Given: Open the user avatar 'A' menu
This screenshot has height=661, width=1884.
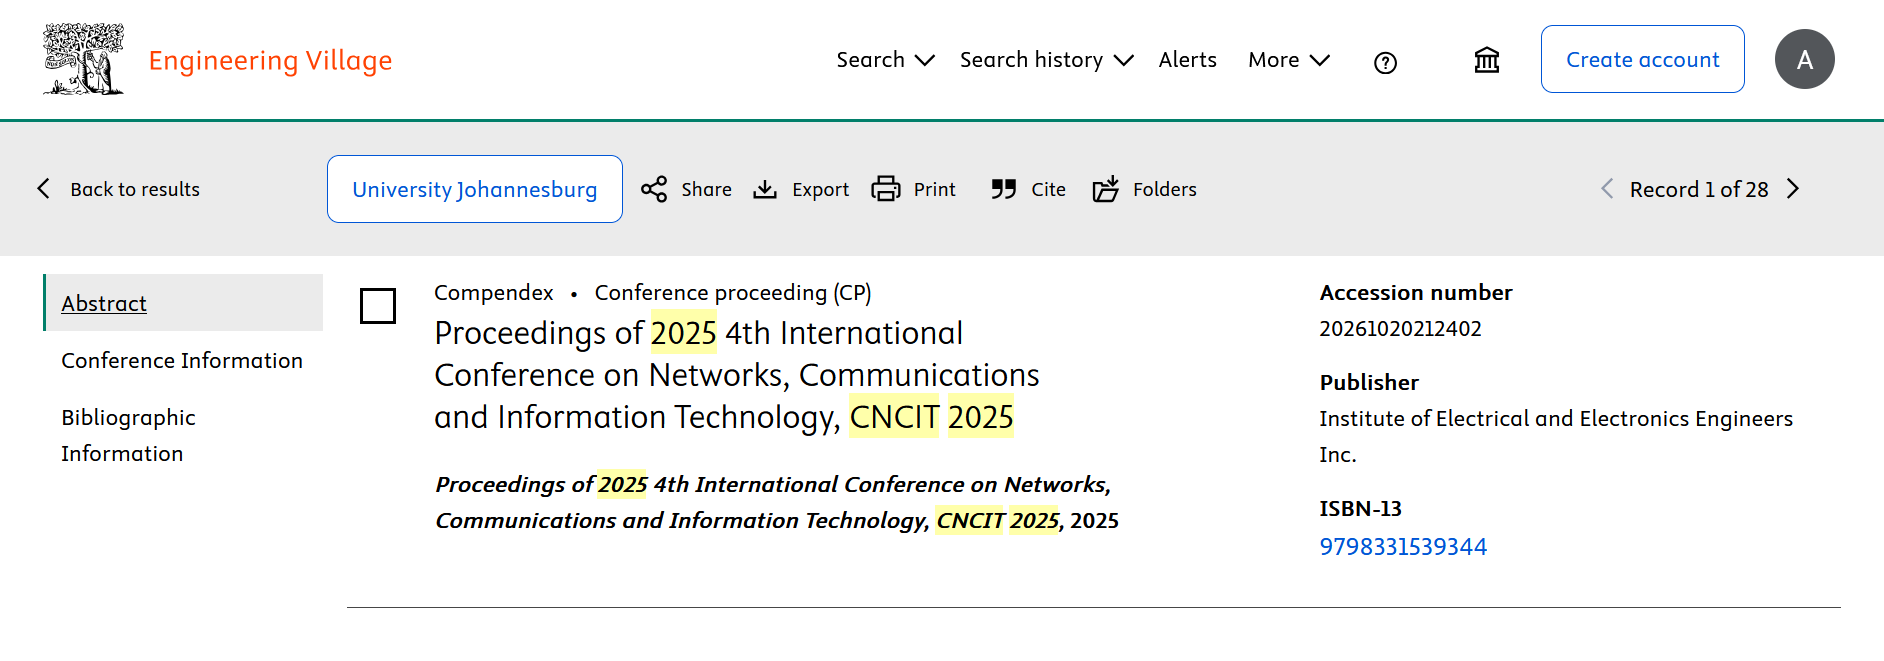Looking at the screenshot, I should (1804, 59).
